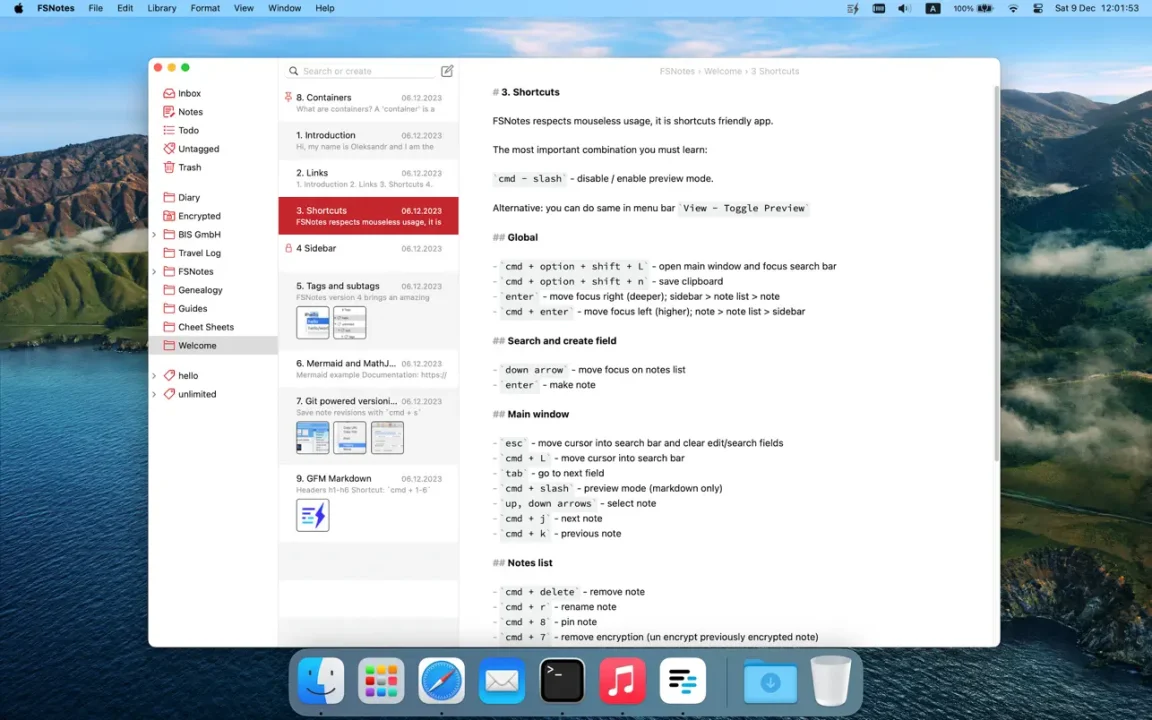
Task: Click the new note compose icon
Action: (x=447, y=71)
